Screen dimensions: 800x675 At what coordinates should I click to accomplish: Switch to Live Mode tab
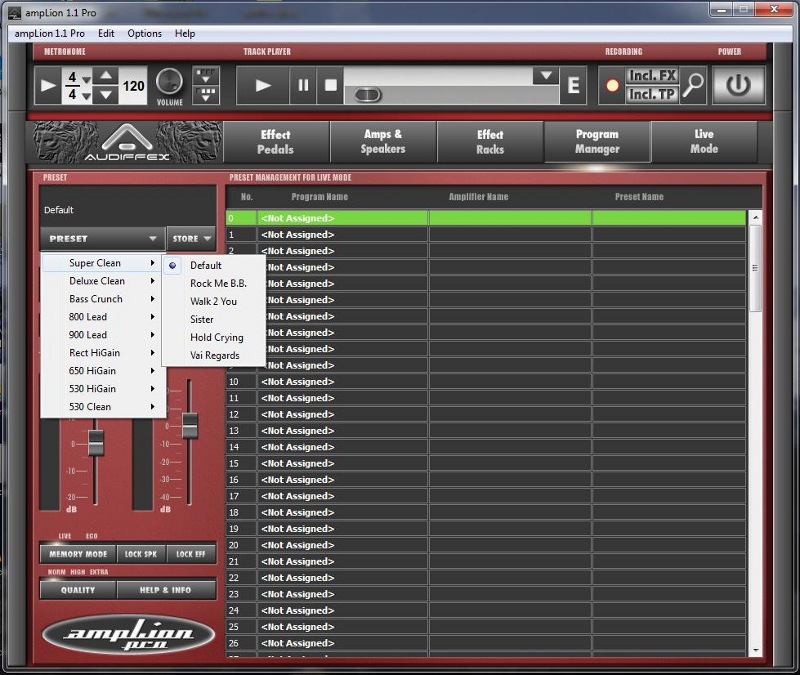click(x=704, y=142)
